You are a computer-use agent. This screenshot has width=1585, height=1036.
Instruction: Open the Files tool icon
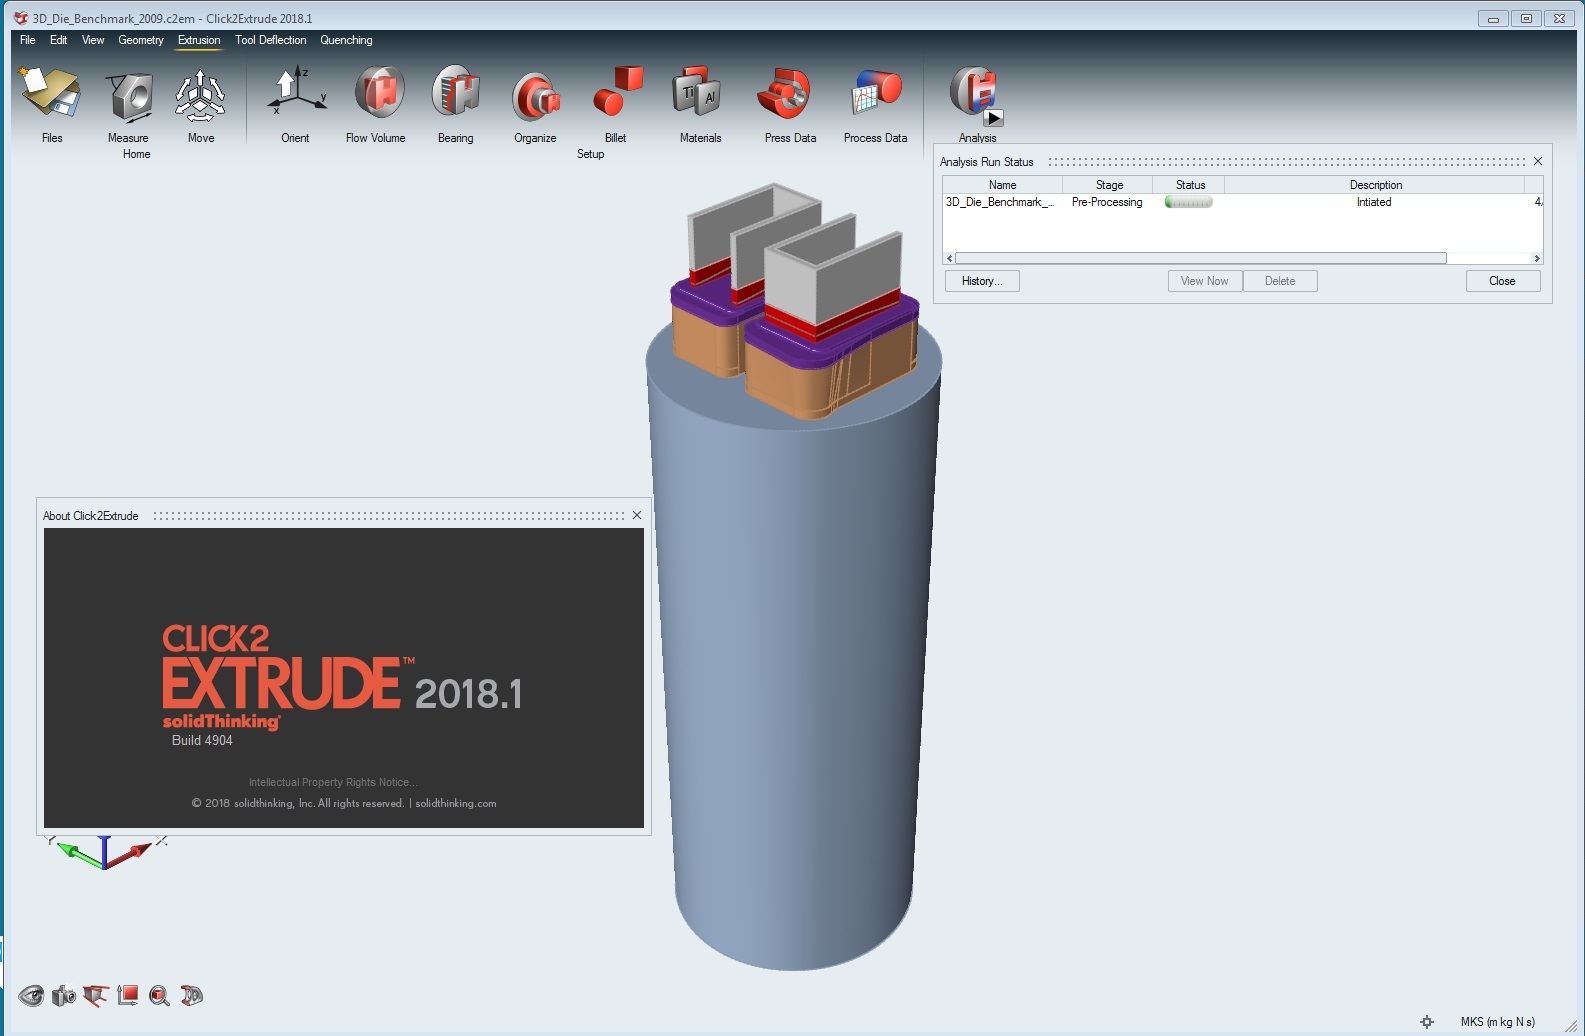(x=51, y=93)
